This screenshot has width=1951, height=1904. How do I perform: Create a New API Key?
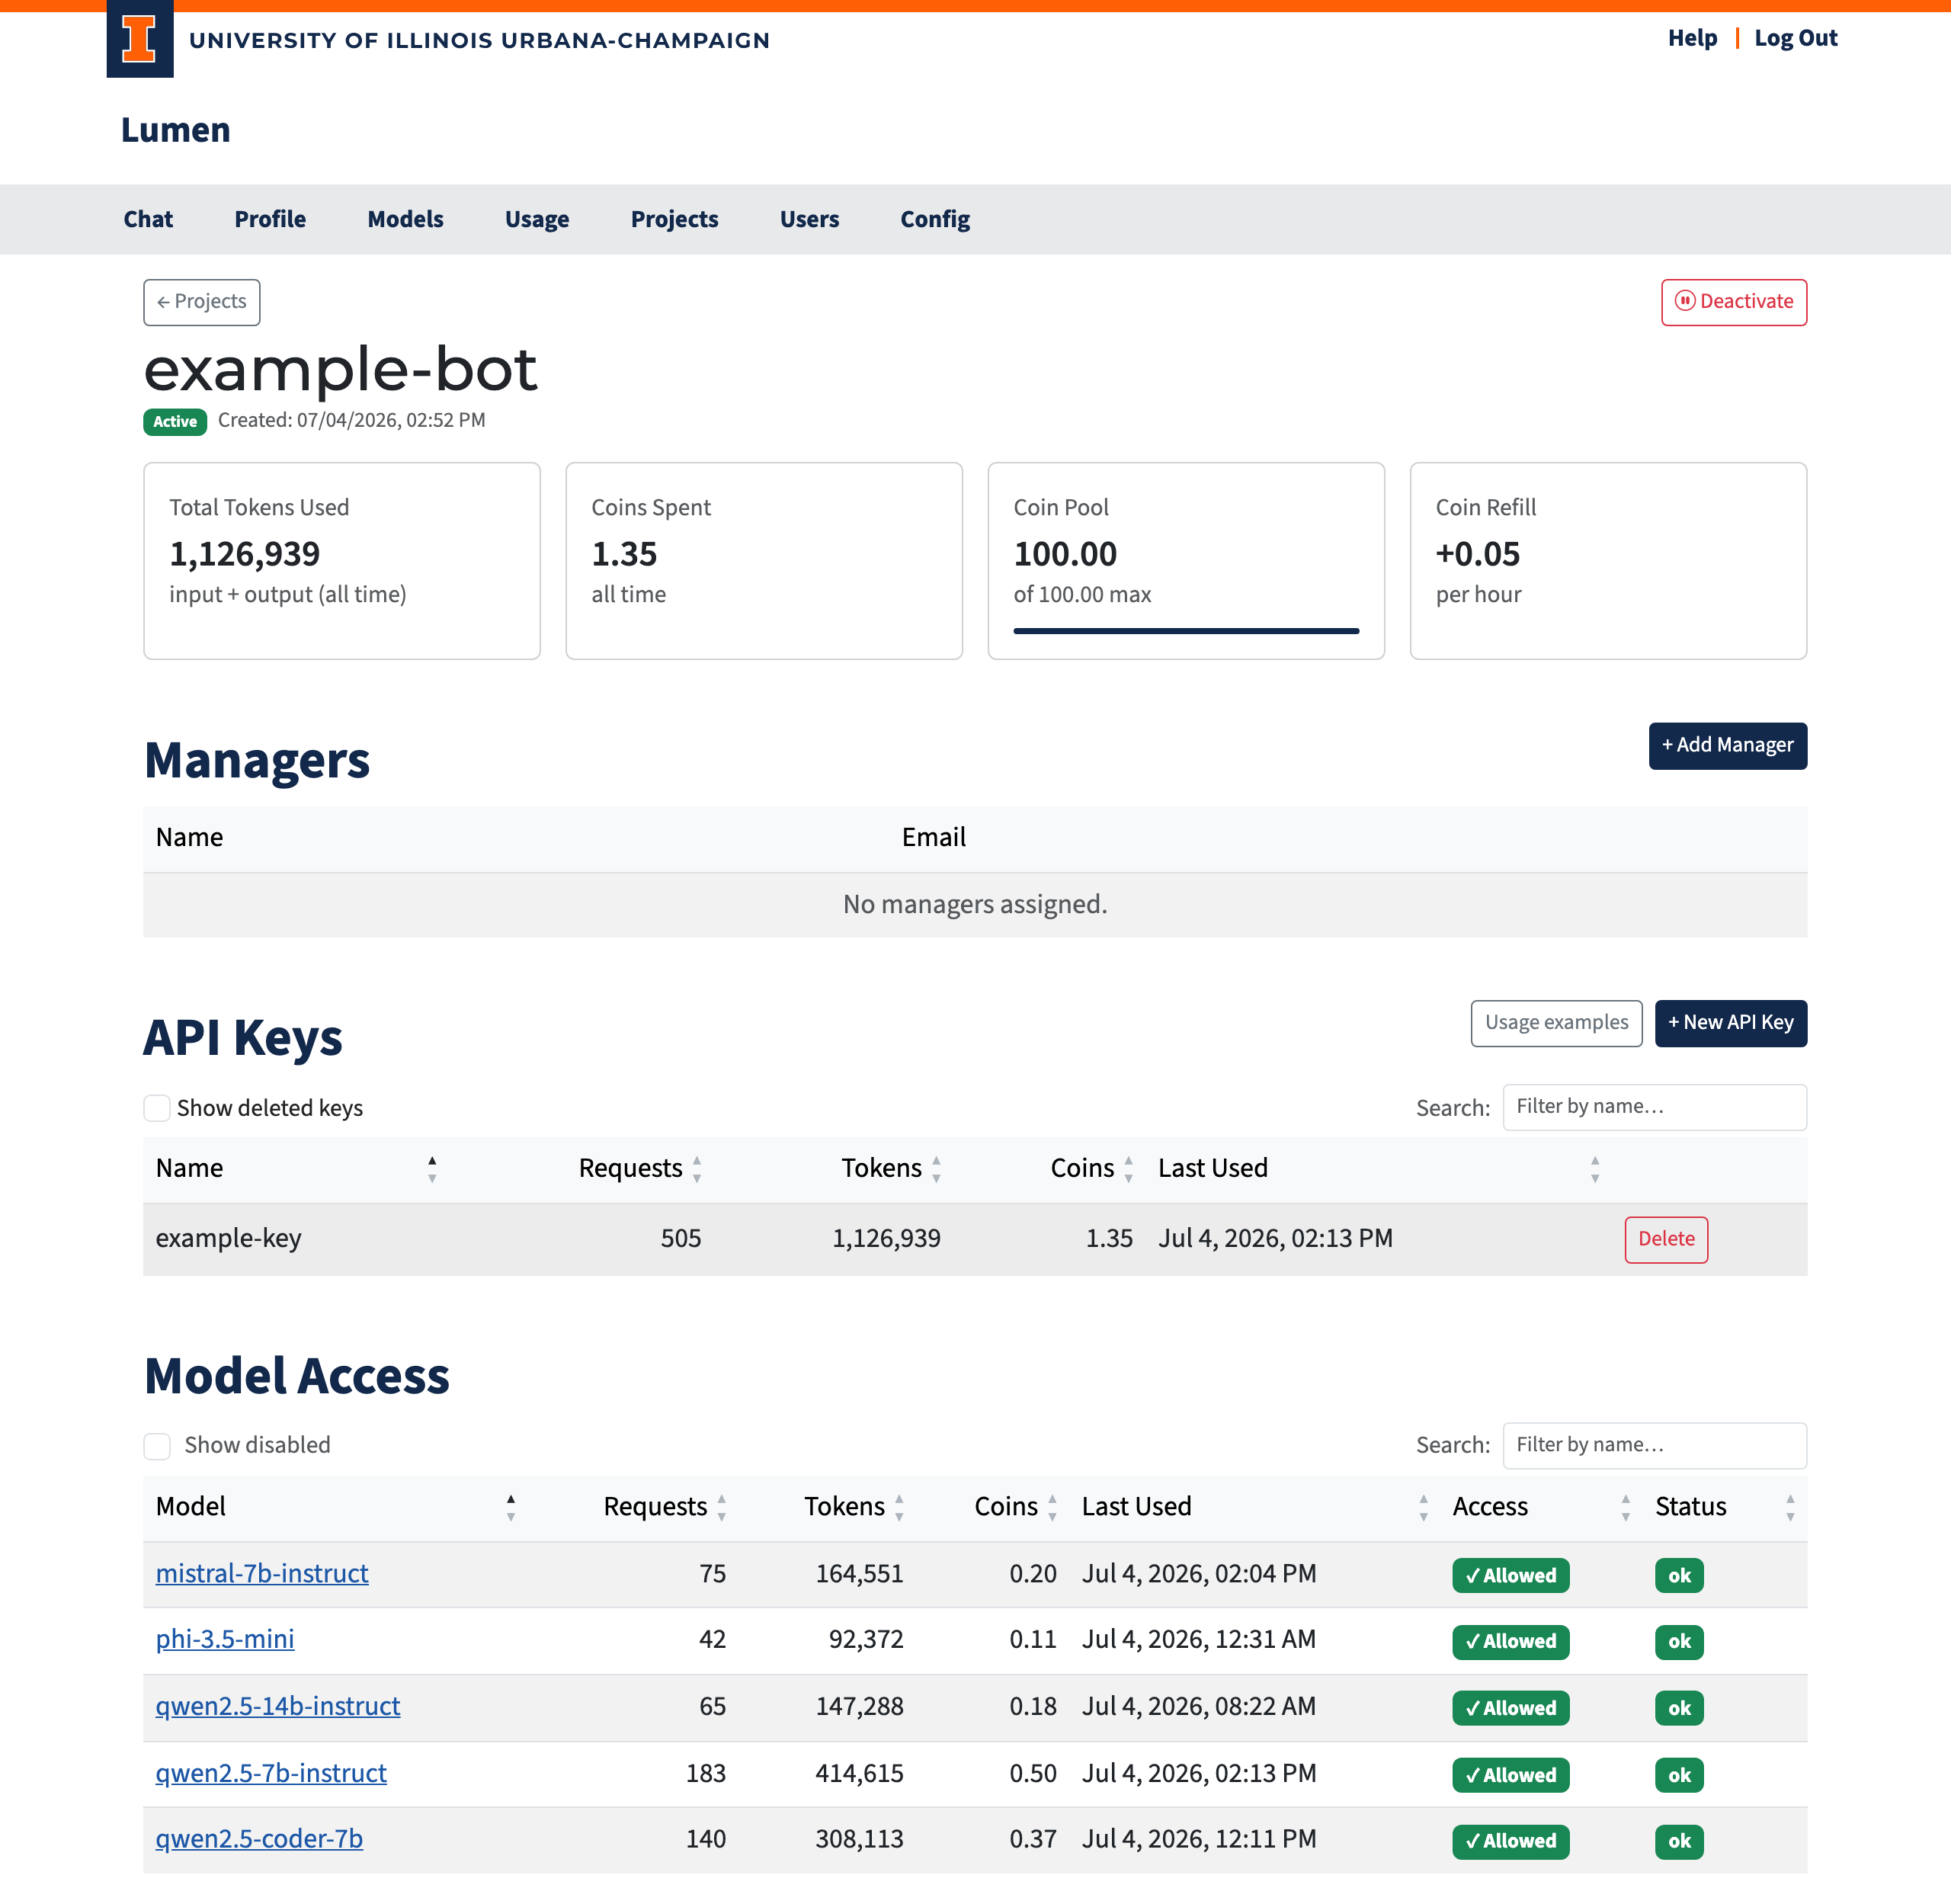[1730, 1023]
